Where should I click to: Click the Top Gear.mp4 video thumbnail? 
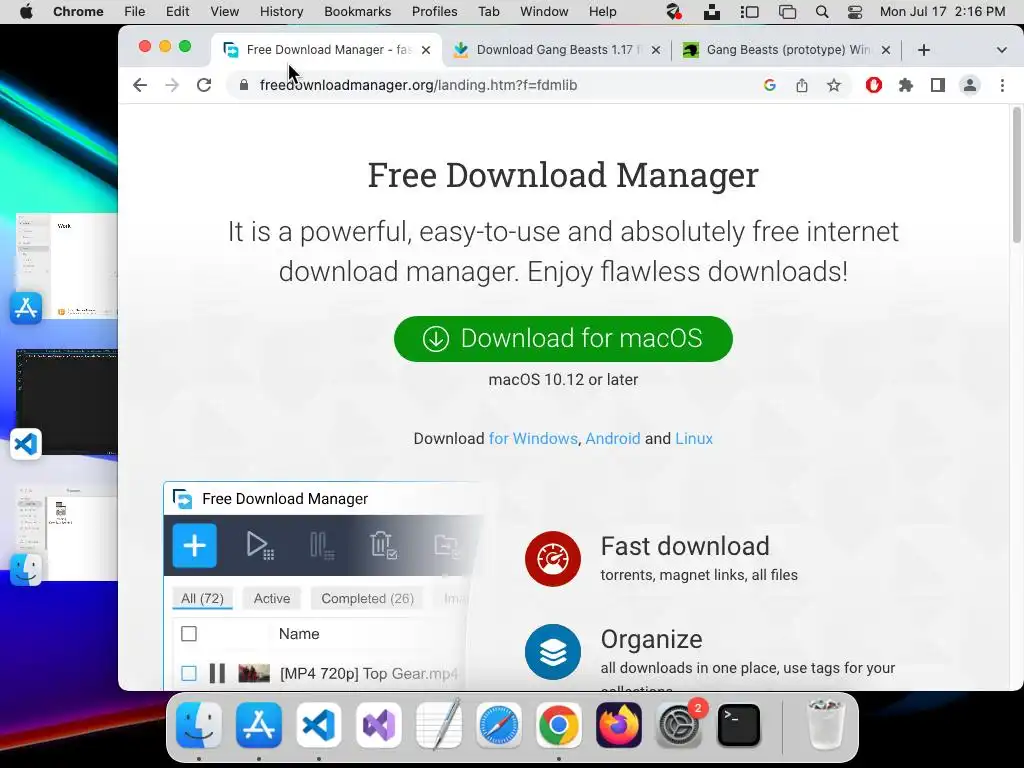click(253, 673)
